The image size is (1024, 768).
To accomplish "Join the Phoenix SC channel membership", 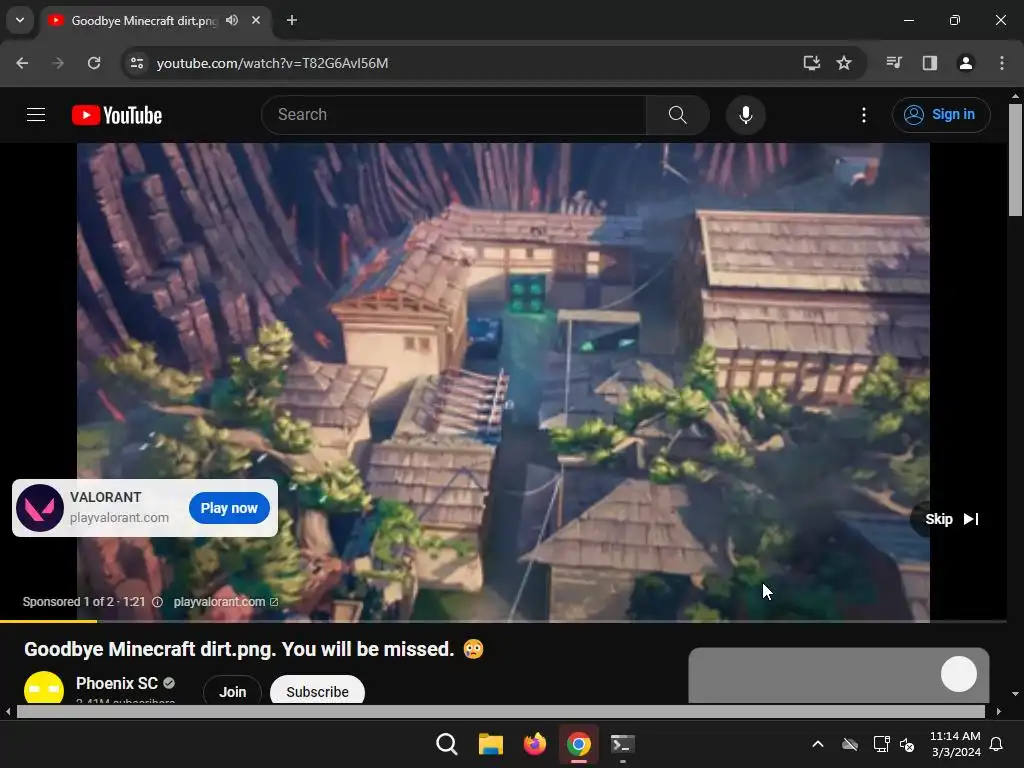I will [x=232, y=690].
